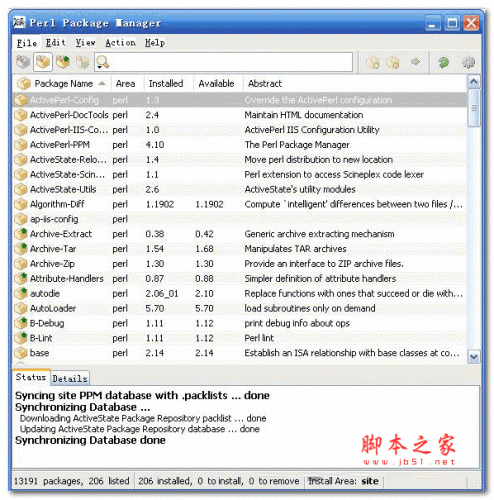Open the Help menu

(155, 43)
